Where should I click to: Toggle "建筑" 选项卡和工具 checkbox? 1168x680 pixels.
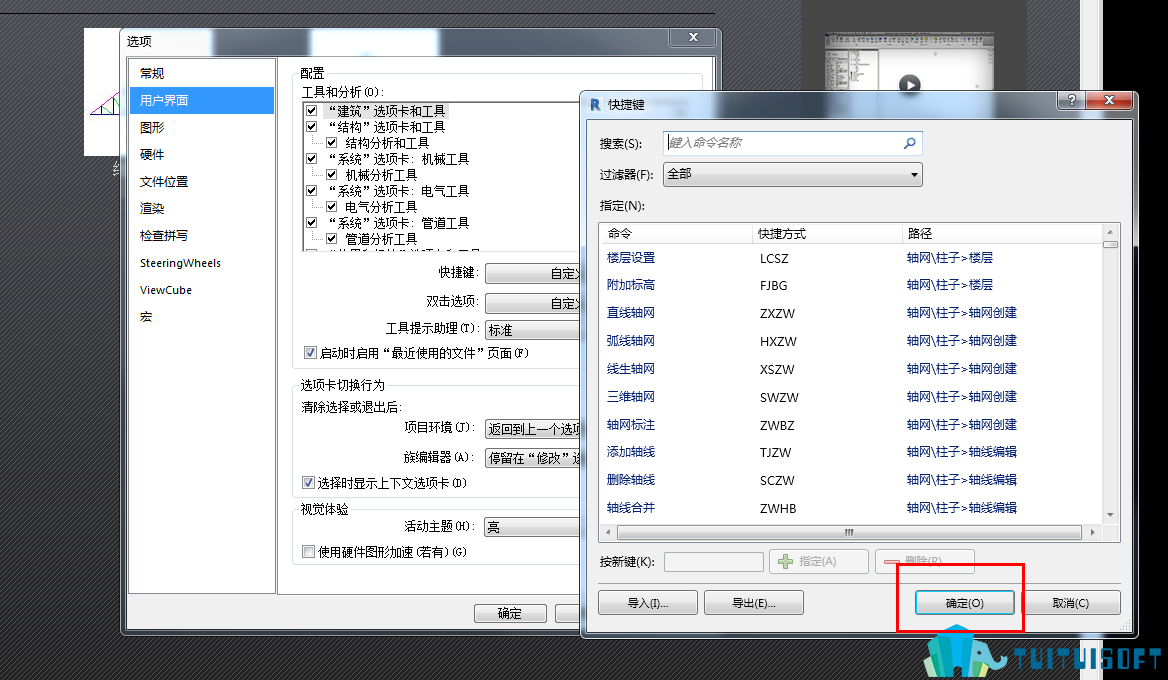(312, 111)
